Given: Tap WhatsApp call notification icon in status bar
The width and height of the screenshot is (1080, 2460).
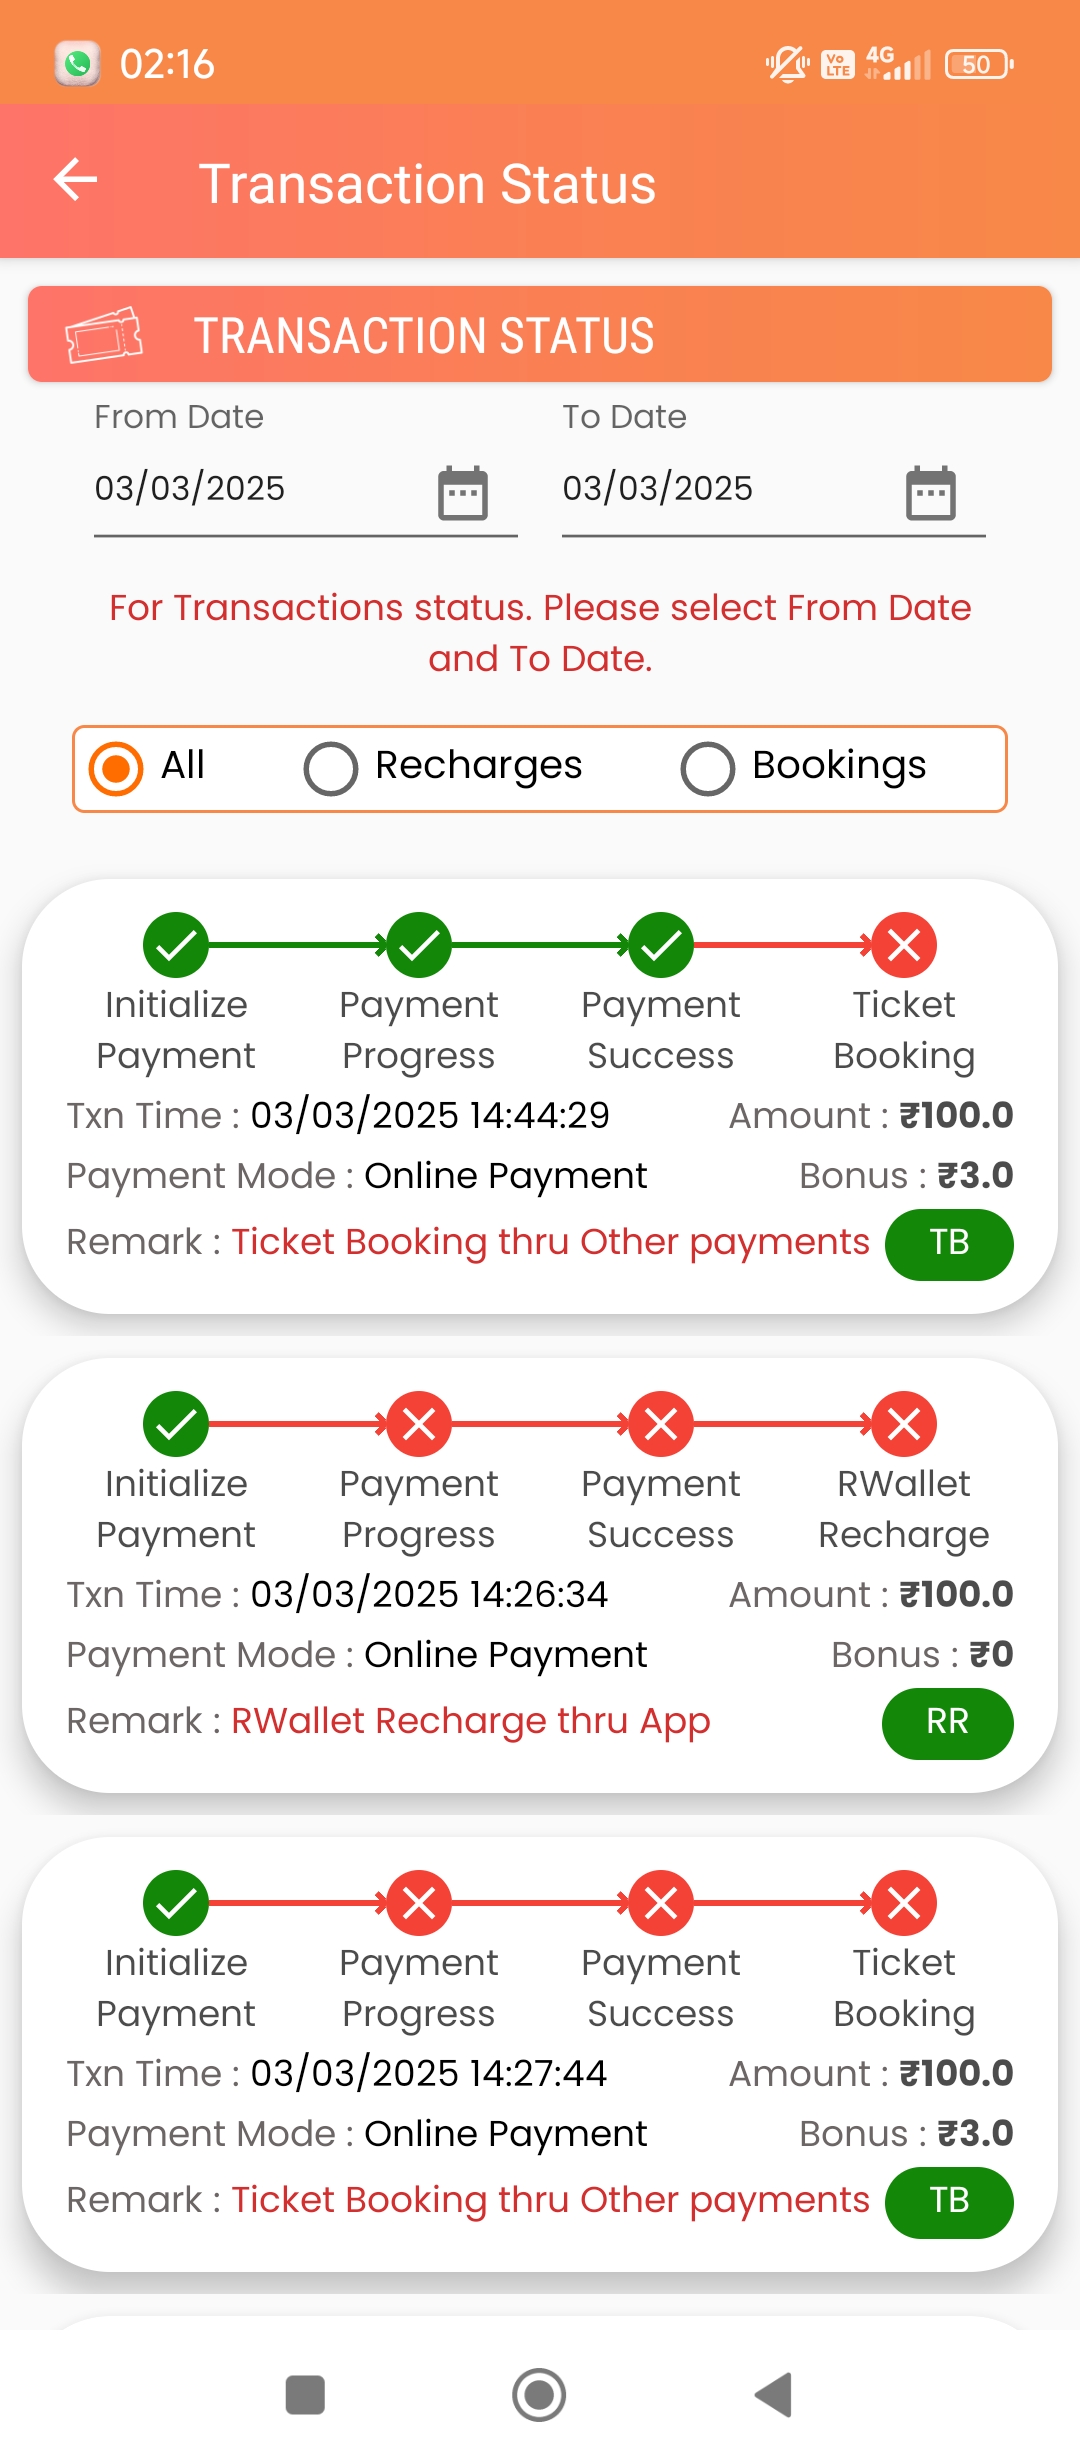Looking at the screenshot, I should (77, 64).
